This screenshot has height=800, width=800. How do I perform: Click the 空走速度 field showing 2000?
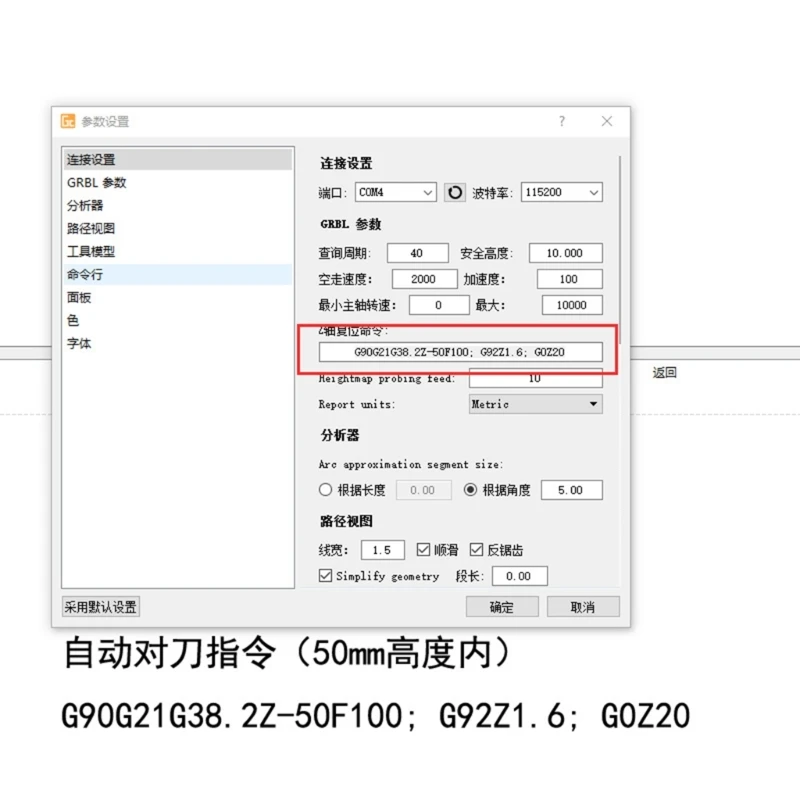tap(424, 279)
